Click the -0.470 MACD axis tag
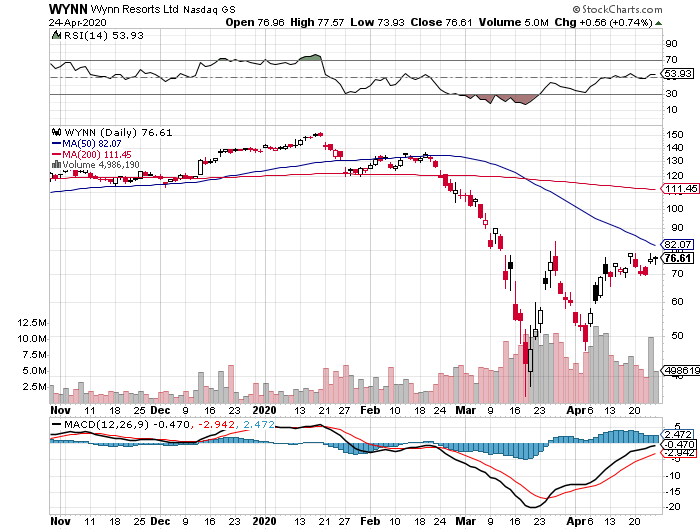This screenshot has height=530, width=700. (679, 444)
